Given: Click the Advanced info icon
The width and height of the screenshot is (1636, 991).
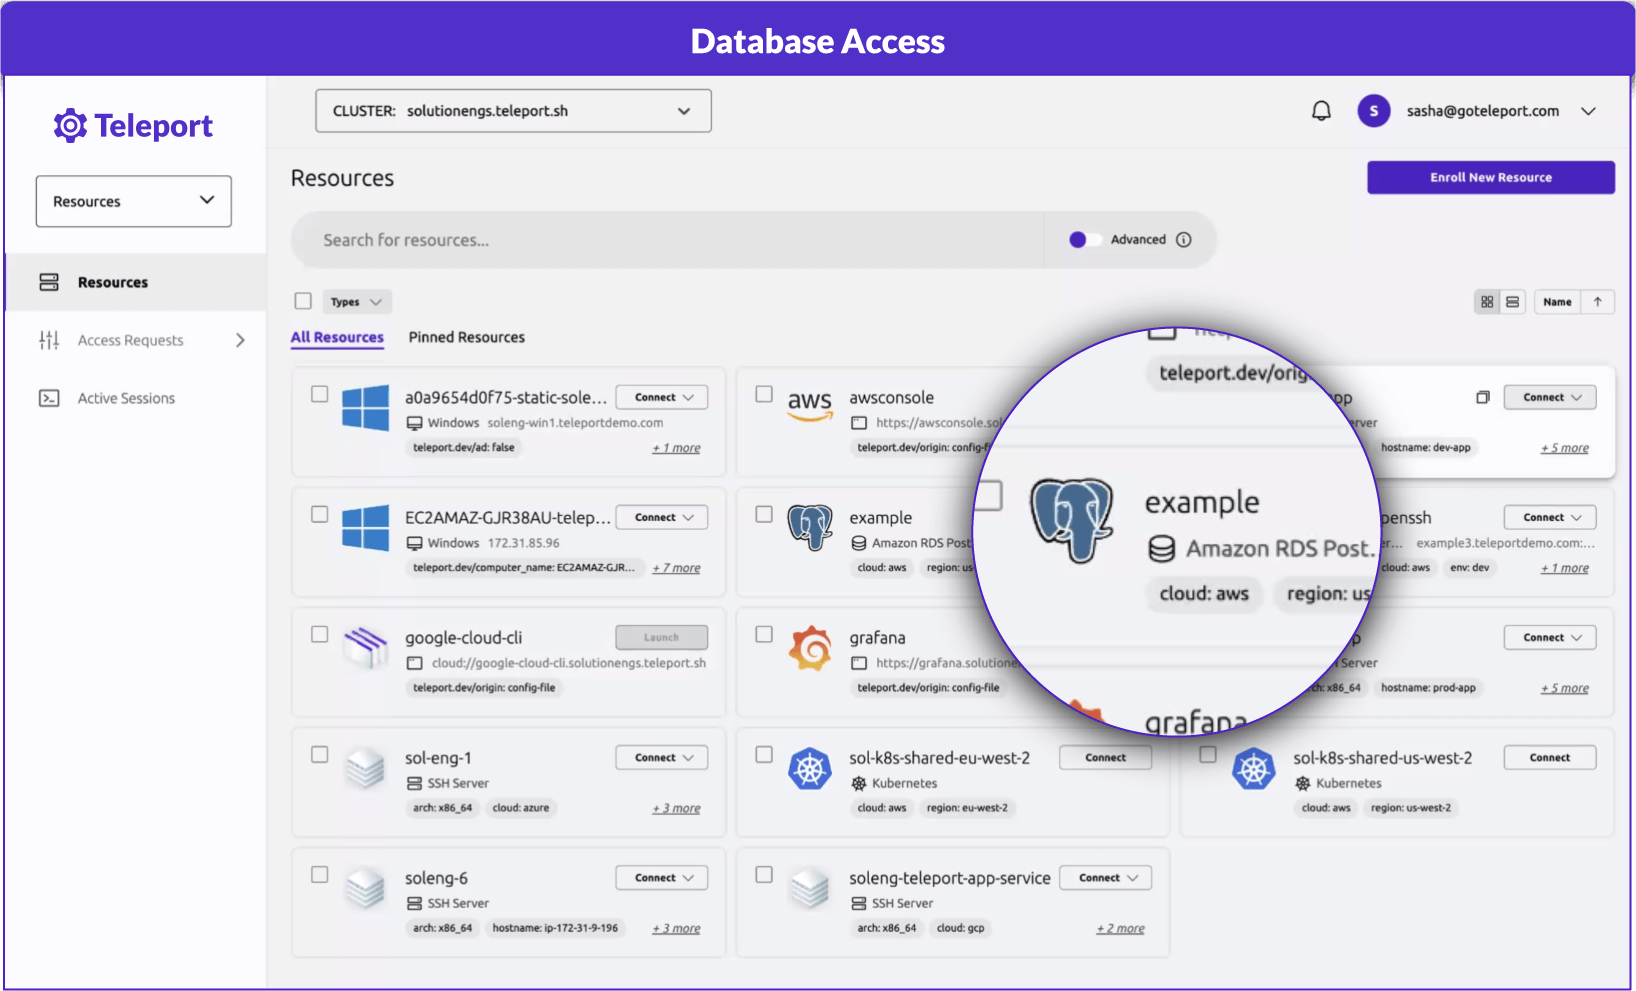Looking at the screenshot, I should (x=1184, y=240).
